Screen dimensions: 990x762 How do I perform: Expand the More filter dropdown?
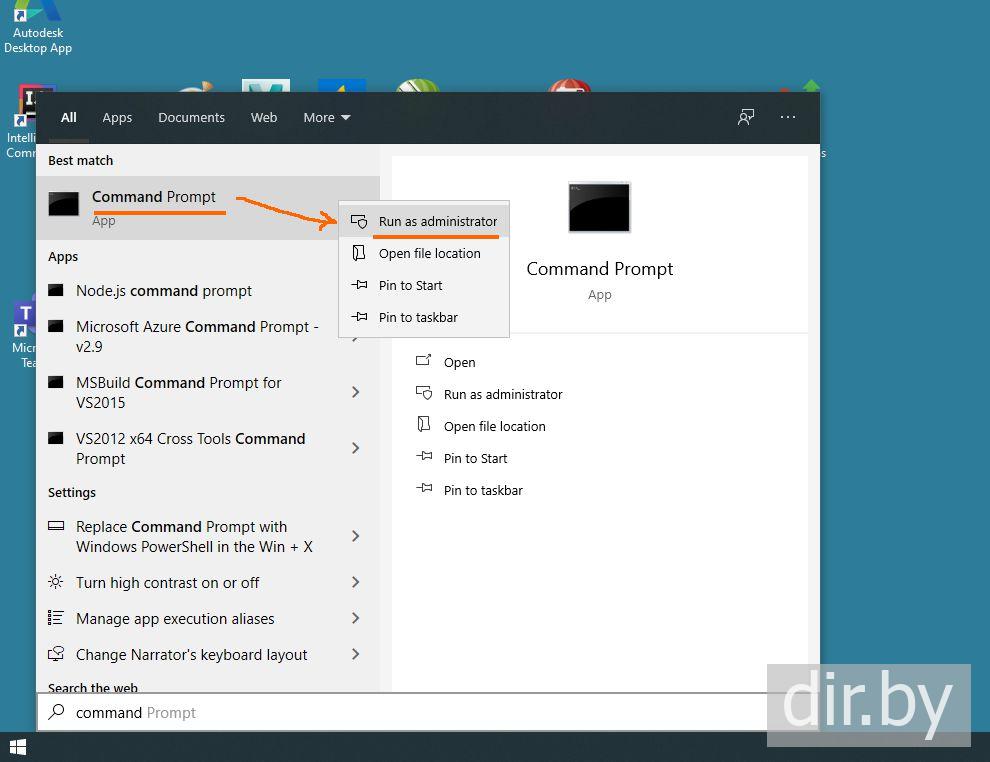point(327,118)
